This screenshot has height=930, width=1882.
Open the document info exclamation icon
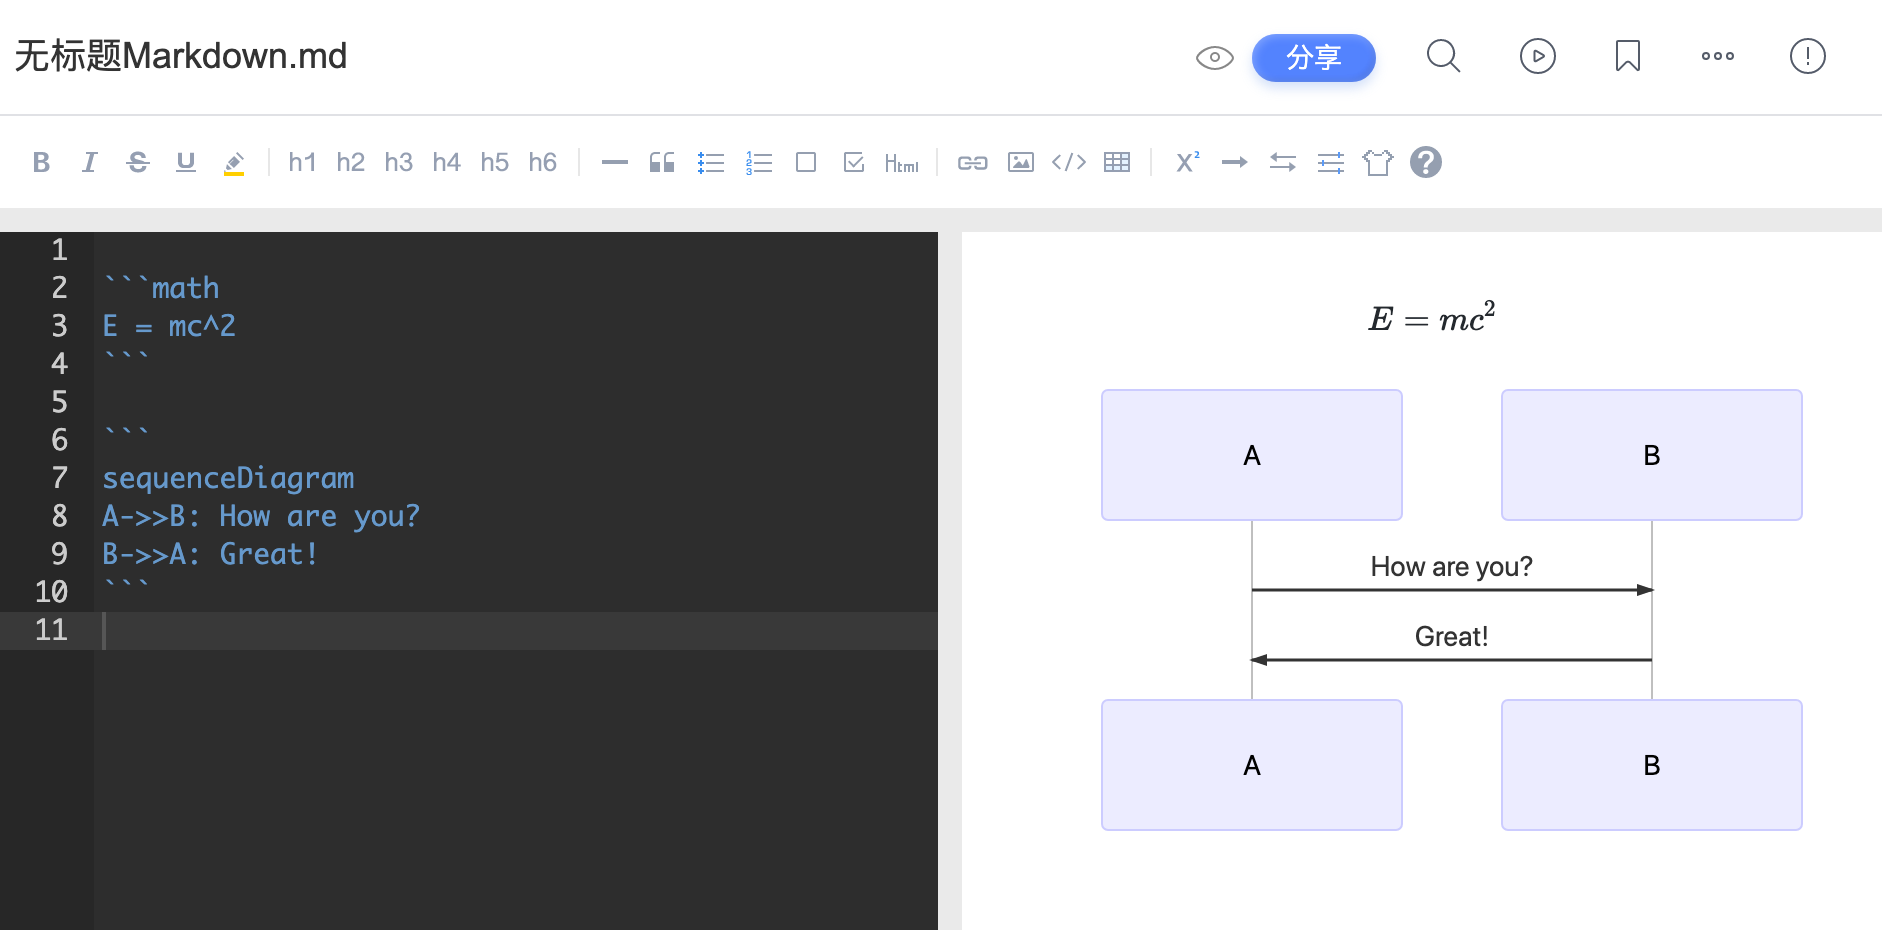pos(1808,56)
